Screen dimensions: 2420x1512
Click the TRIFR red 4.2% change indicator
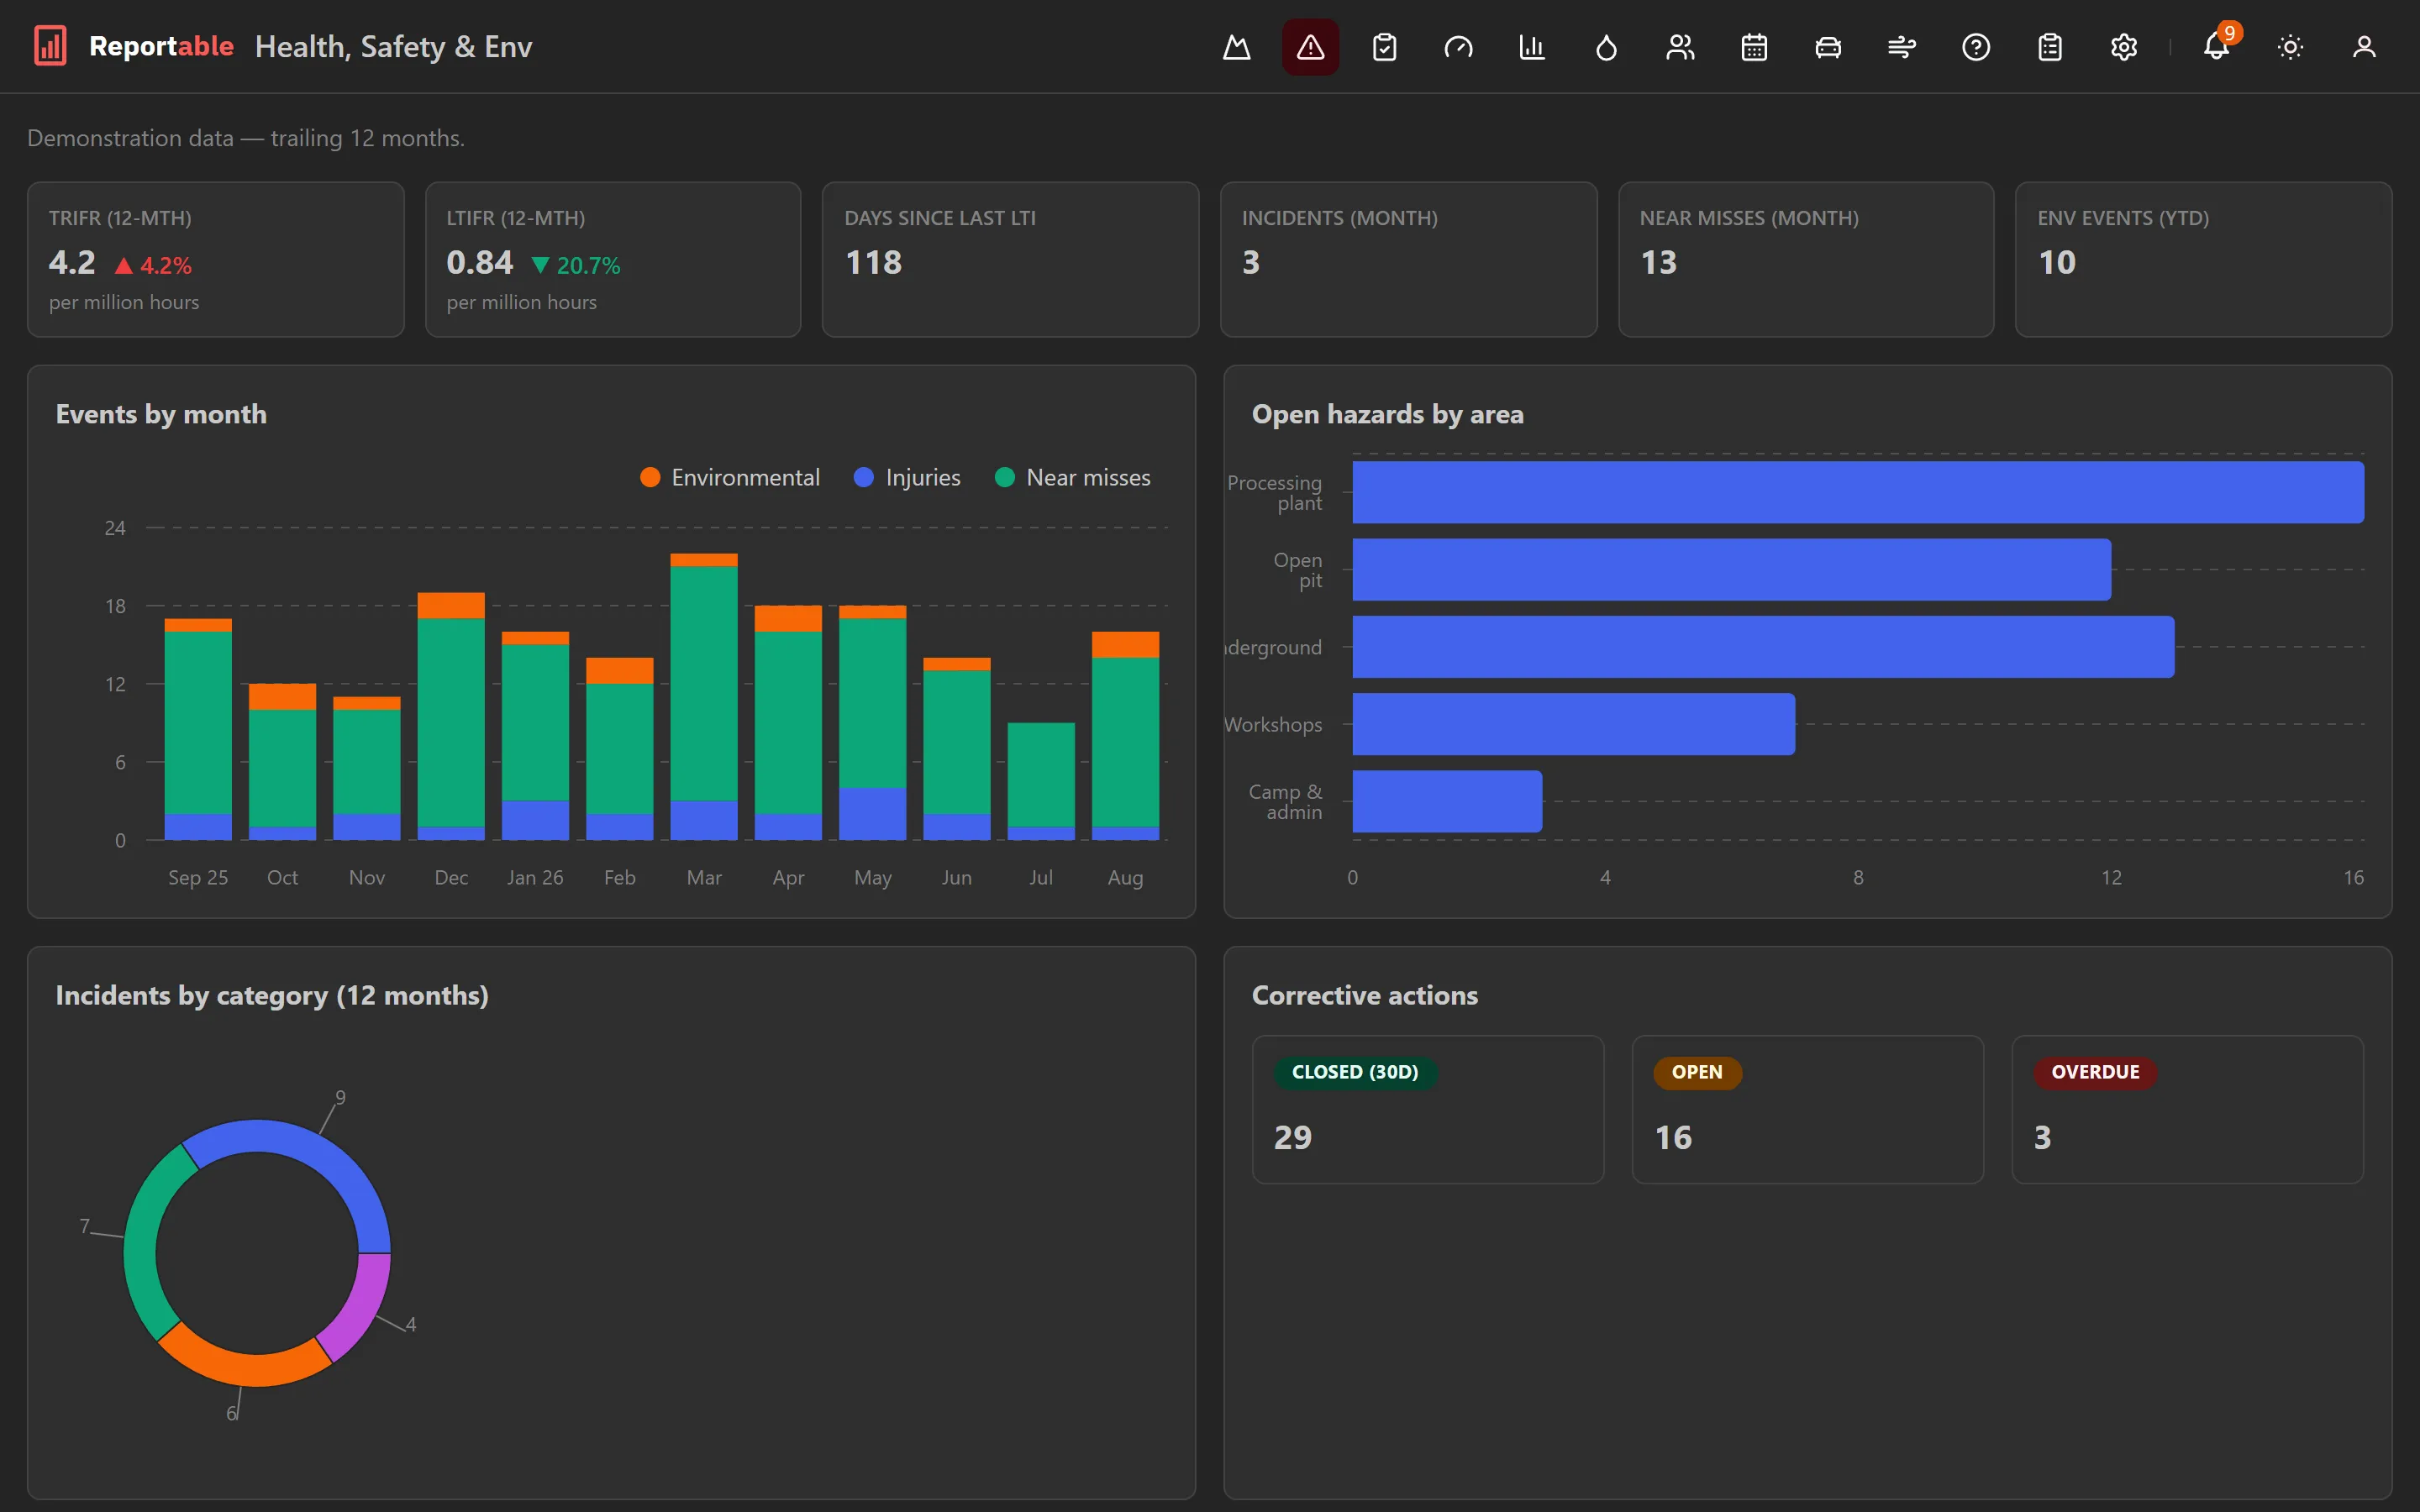(x=153, y=265)
